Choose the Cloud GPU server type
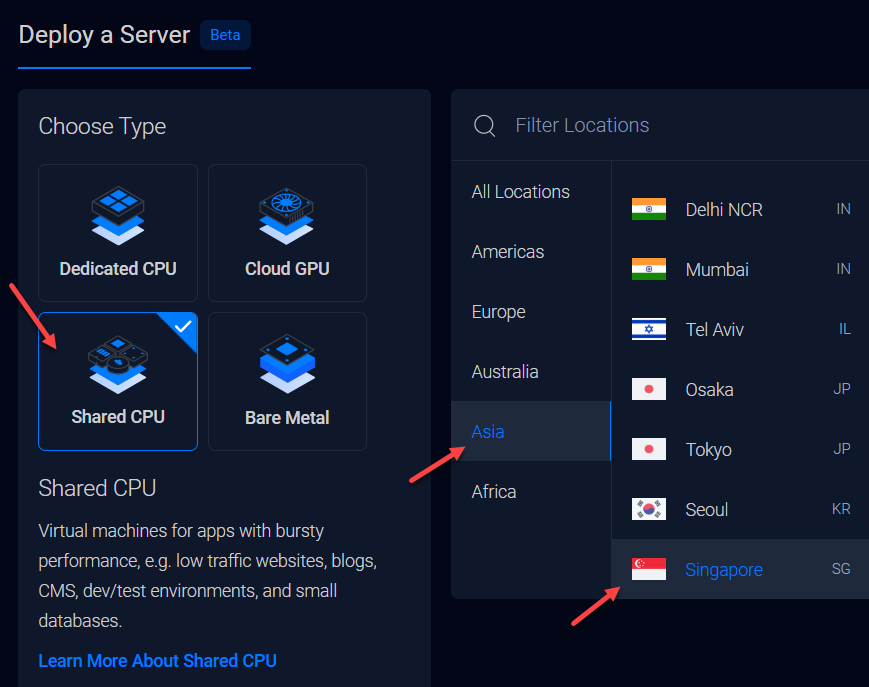The image size is (869, 687). click(287, 232)
